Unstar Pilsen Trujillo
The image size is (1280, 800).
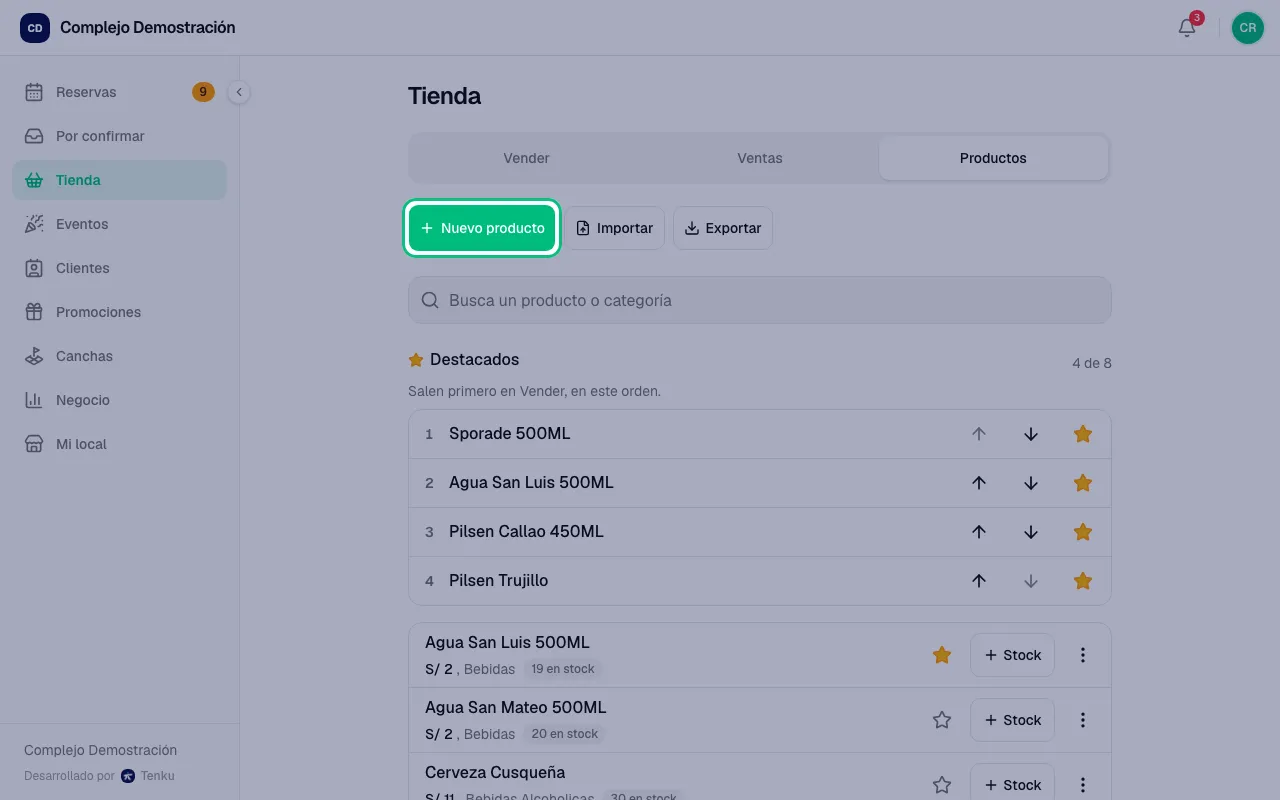coord(1083,581)
